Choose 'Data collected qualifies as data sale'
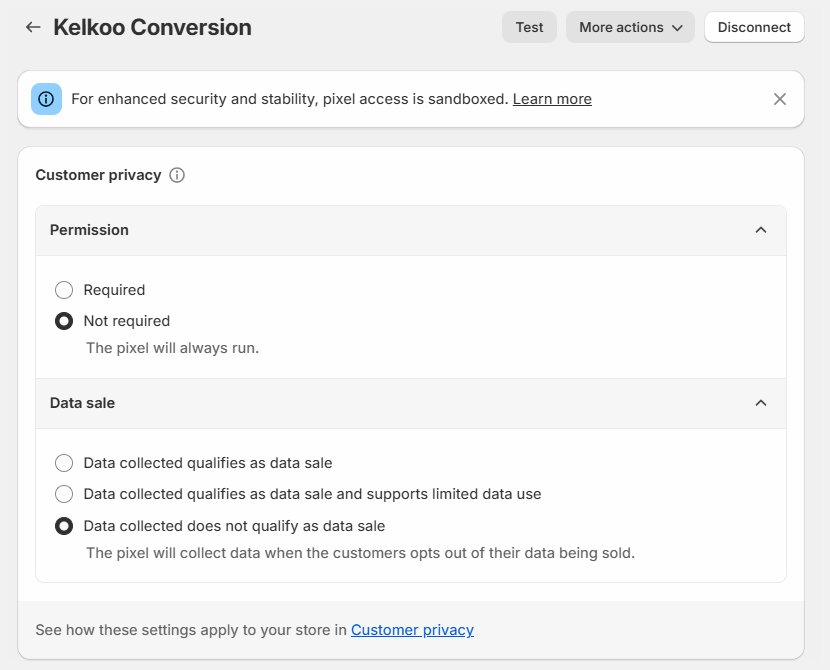The height and width of the screenshot is (670, 830). tap(64, 463)
